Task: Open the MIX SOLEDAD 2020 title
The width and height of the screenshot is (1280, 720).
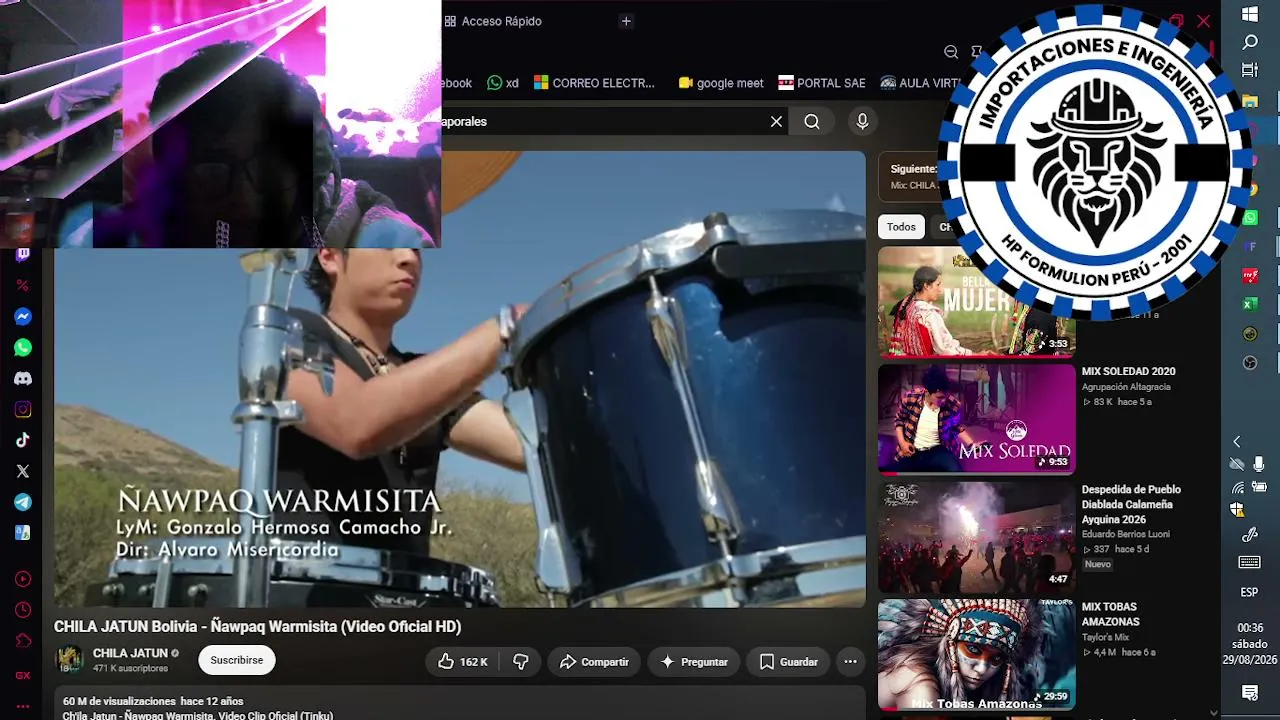Action: (x=1128, y=372)
